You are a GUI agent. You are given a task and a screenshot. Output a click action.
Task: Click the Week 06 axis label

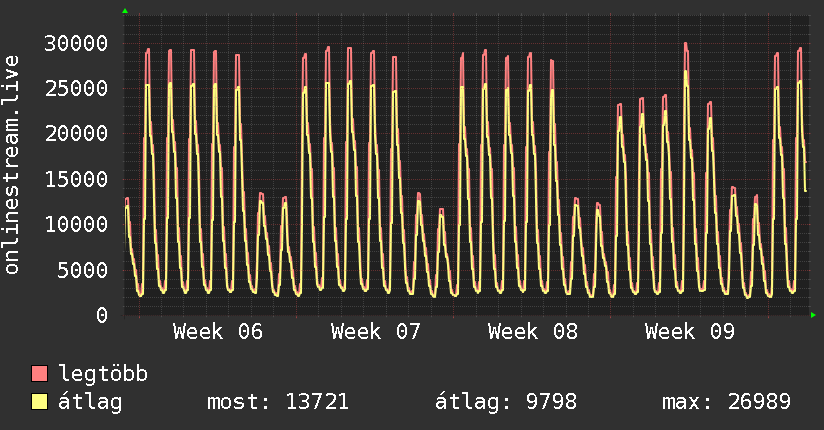[x=218, y=332]
